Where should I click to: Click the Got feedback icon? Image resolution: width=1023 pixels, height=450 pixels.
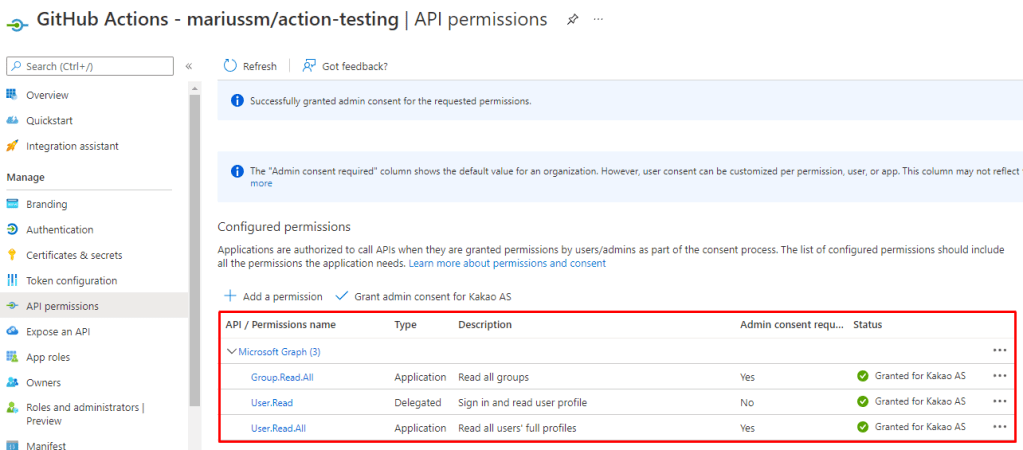pyautogui.click(x=310, y=66)
